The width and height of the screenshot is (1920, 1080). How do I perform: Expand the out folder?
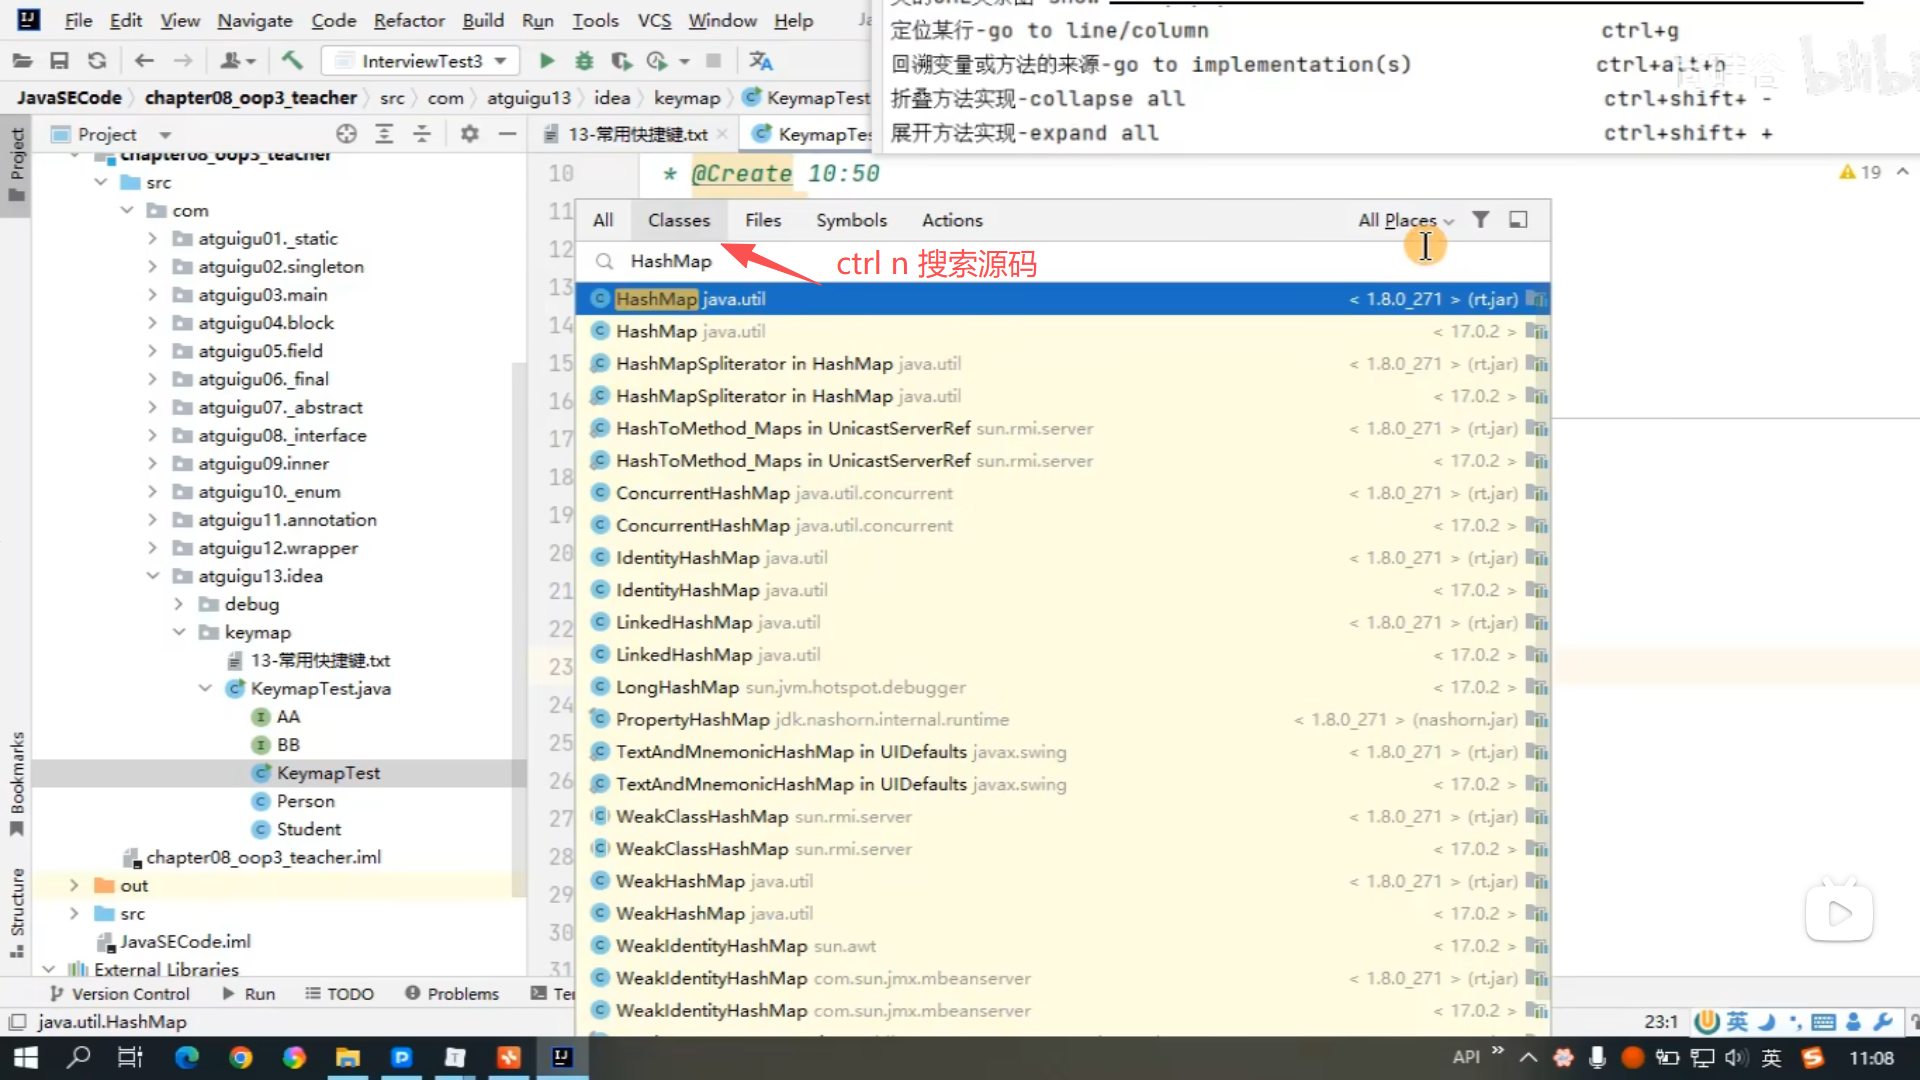[x=74, y=885]
